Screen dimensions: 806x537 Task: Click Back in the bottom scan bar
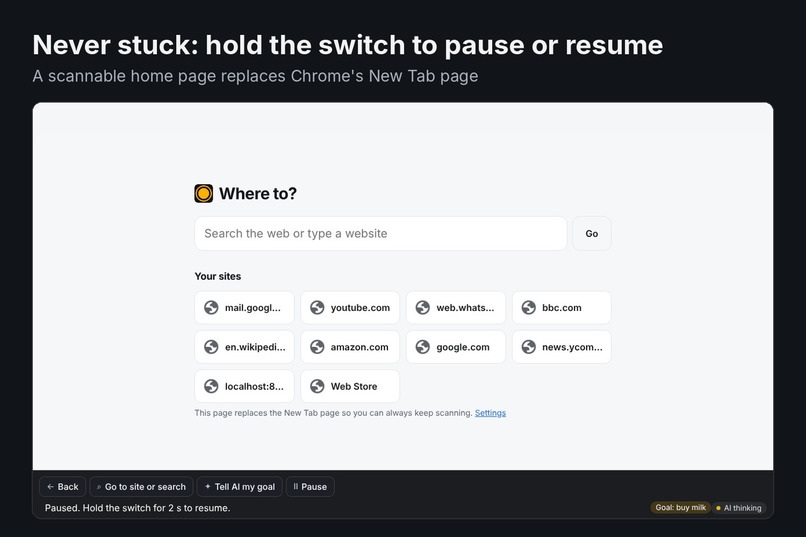63,487
